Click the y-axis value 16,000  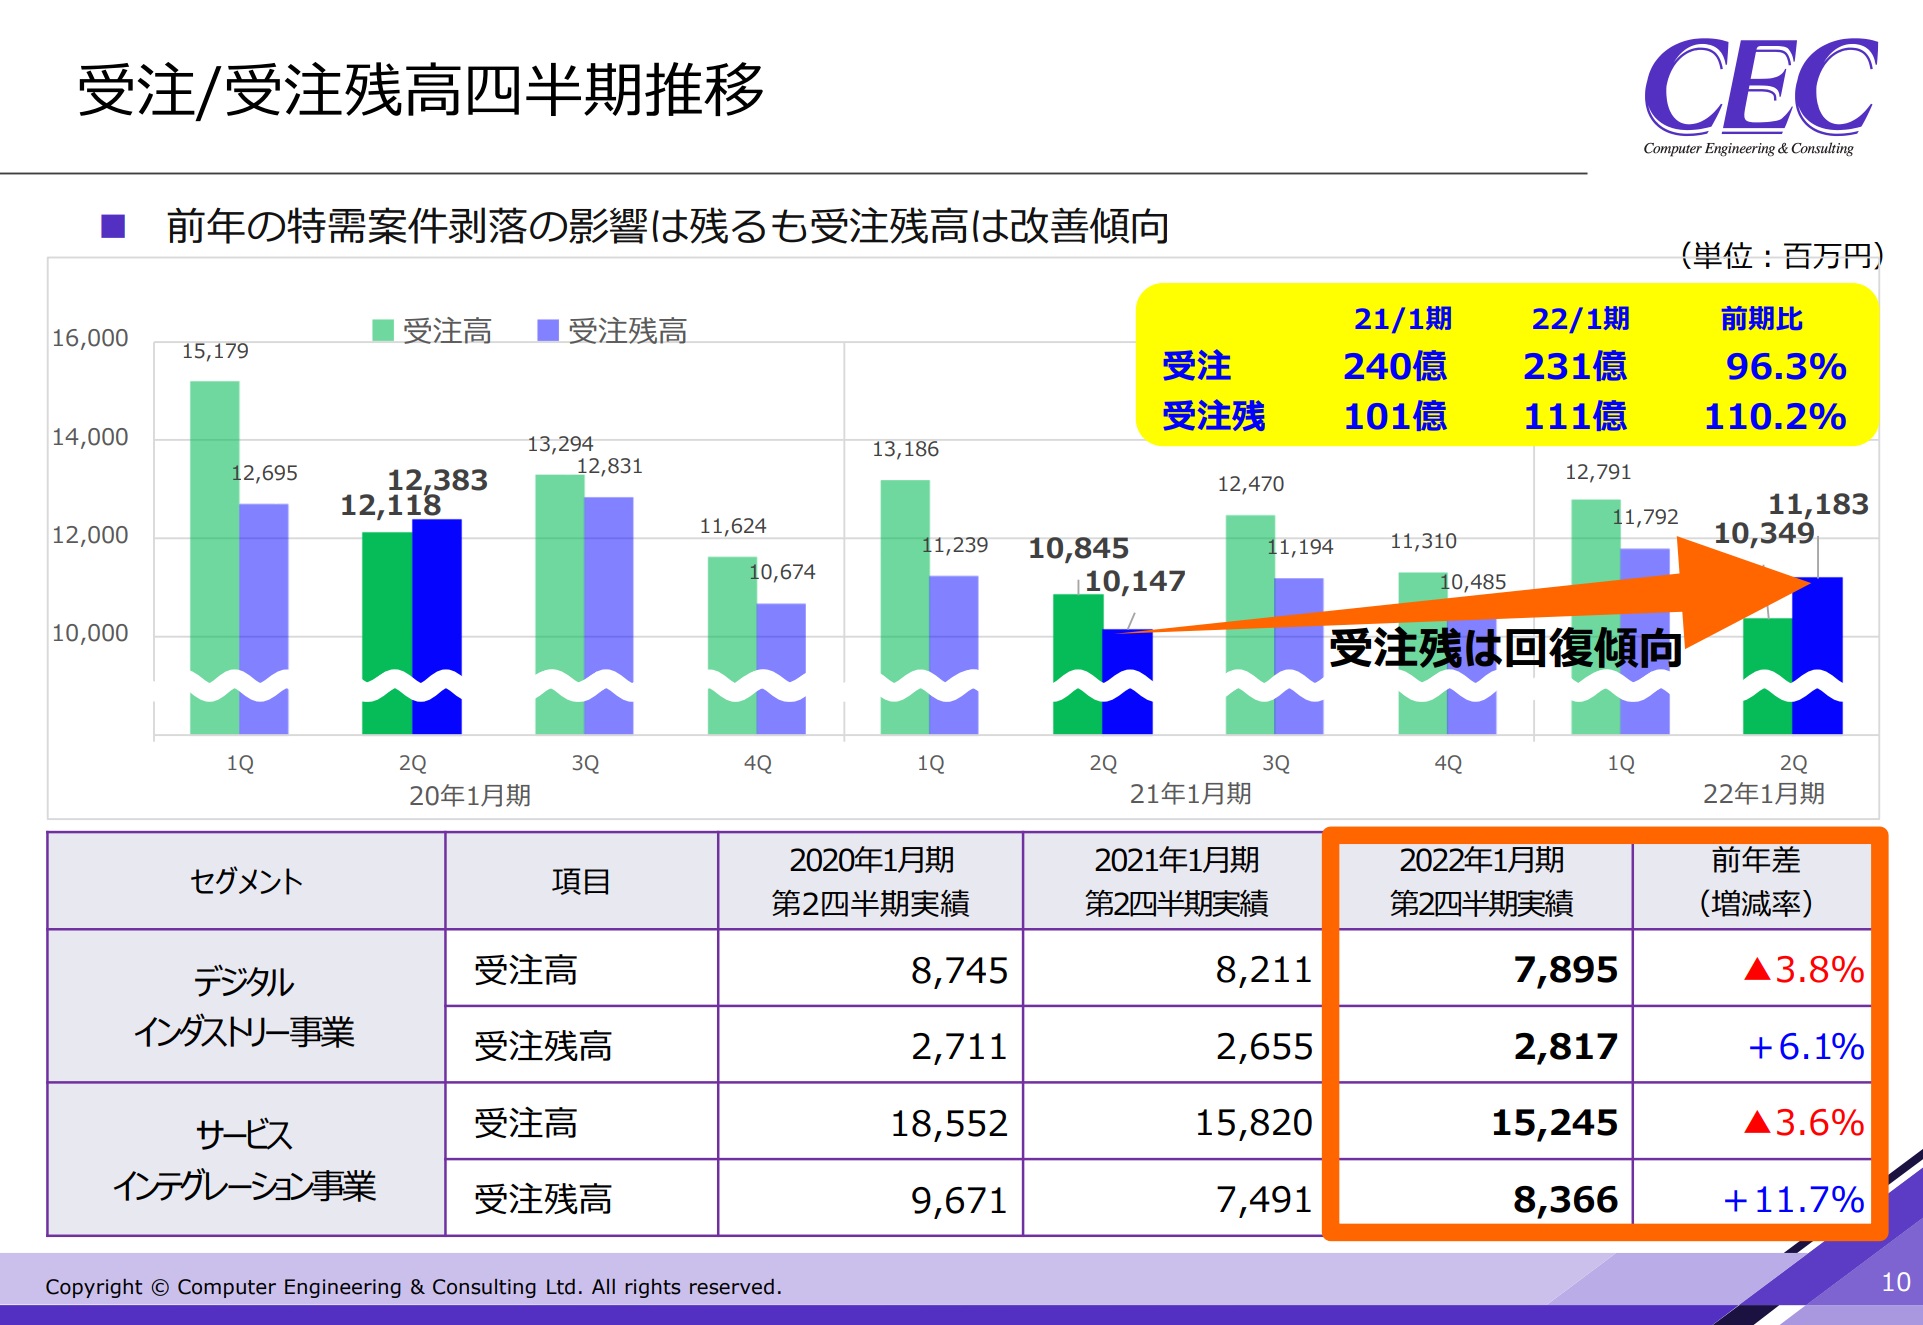coord(90,338)
